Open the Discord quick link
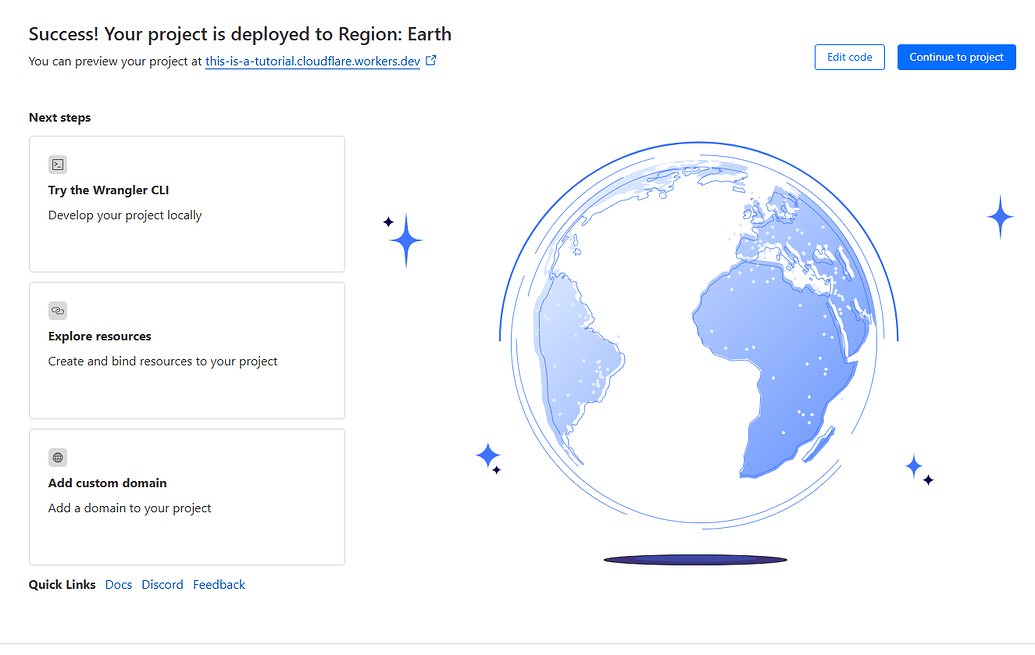 (x=162, y=584)
